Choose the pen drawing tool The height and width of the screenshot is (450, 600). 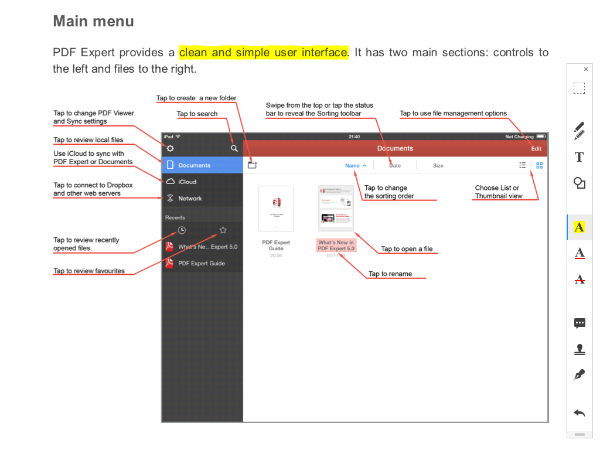pyautogui.click(x=579, y=131)
